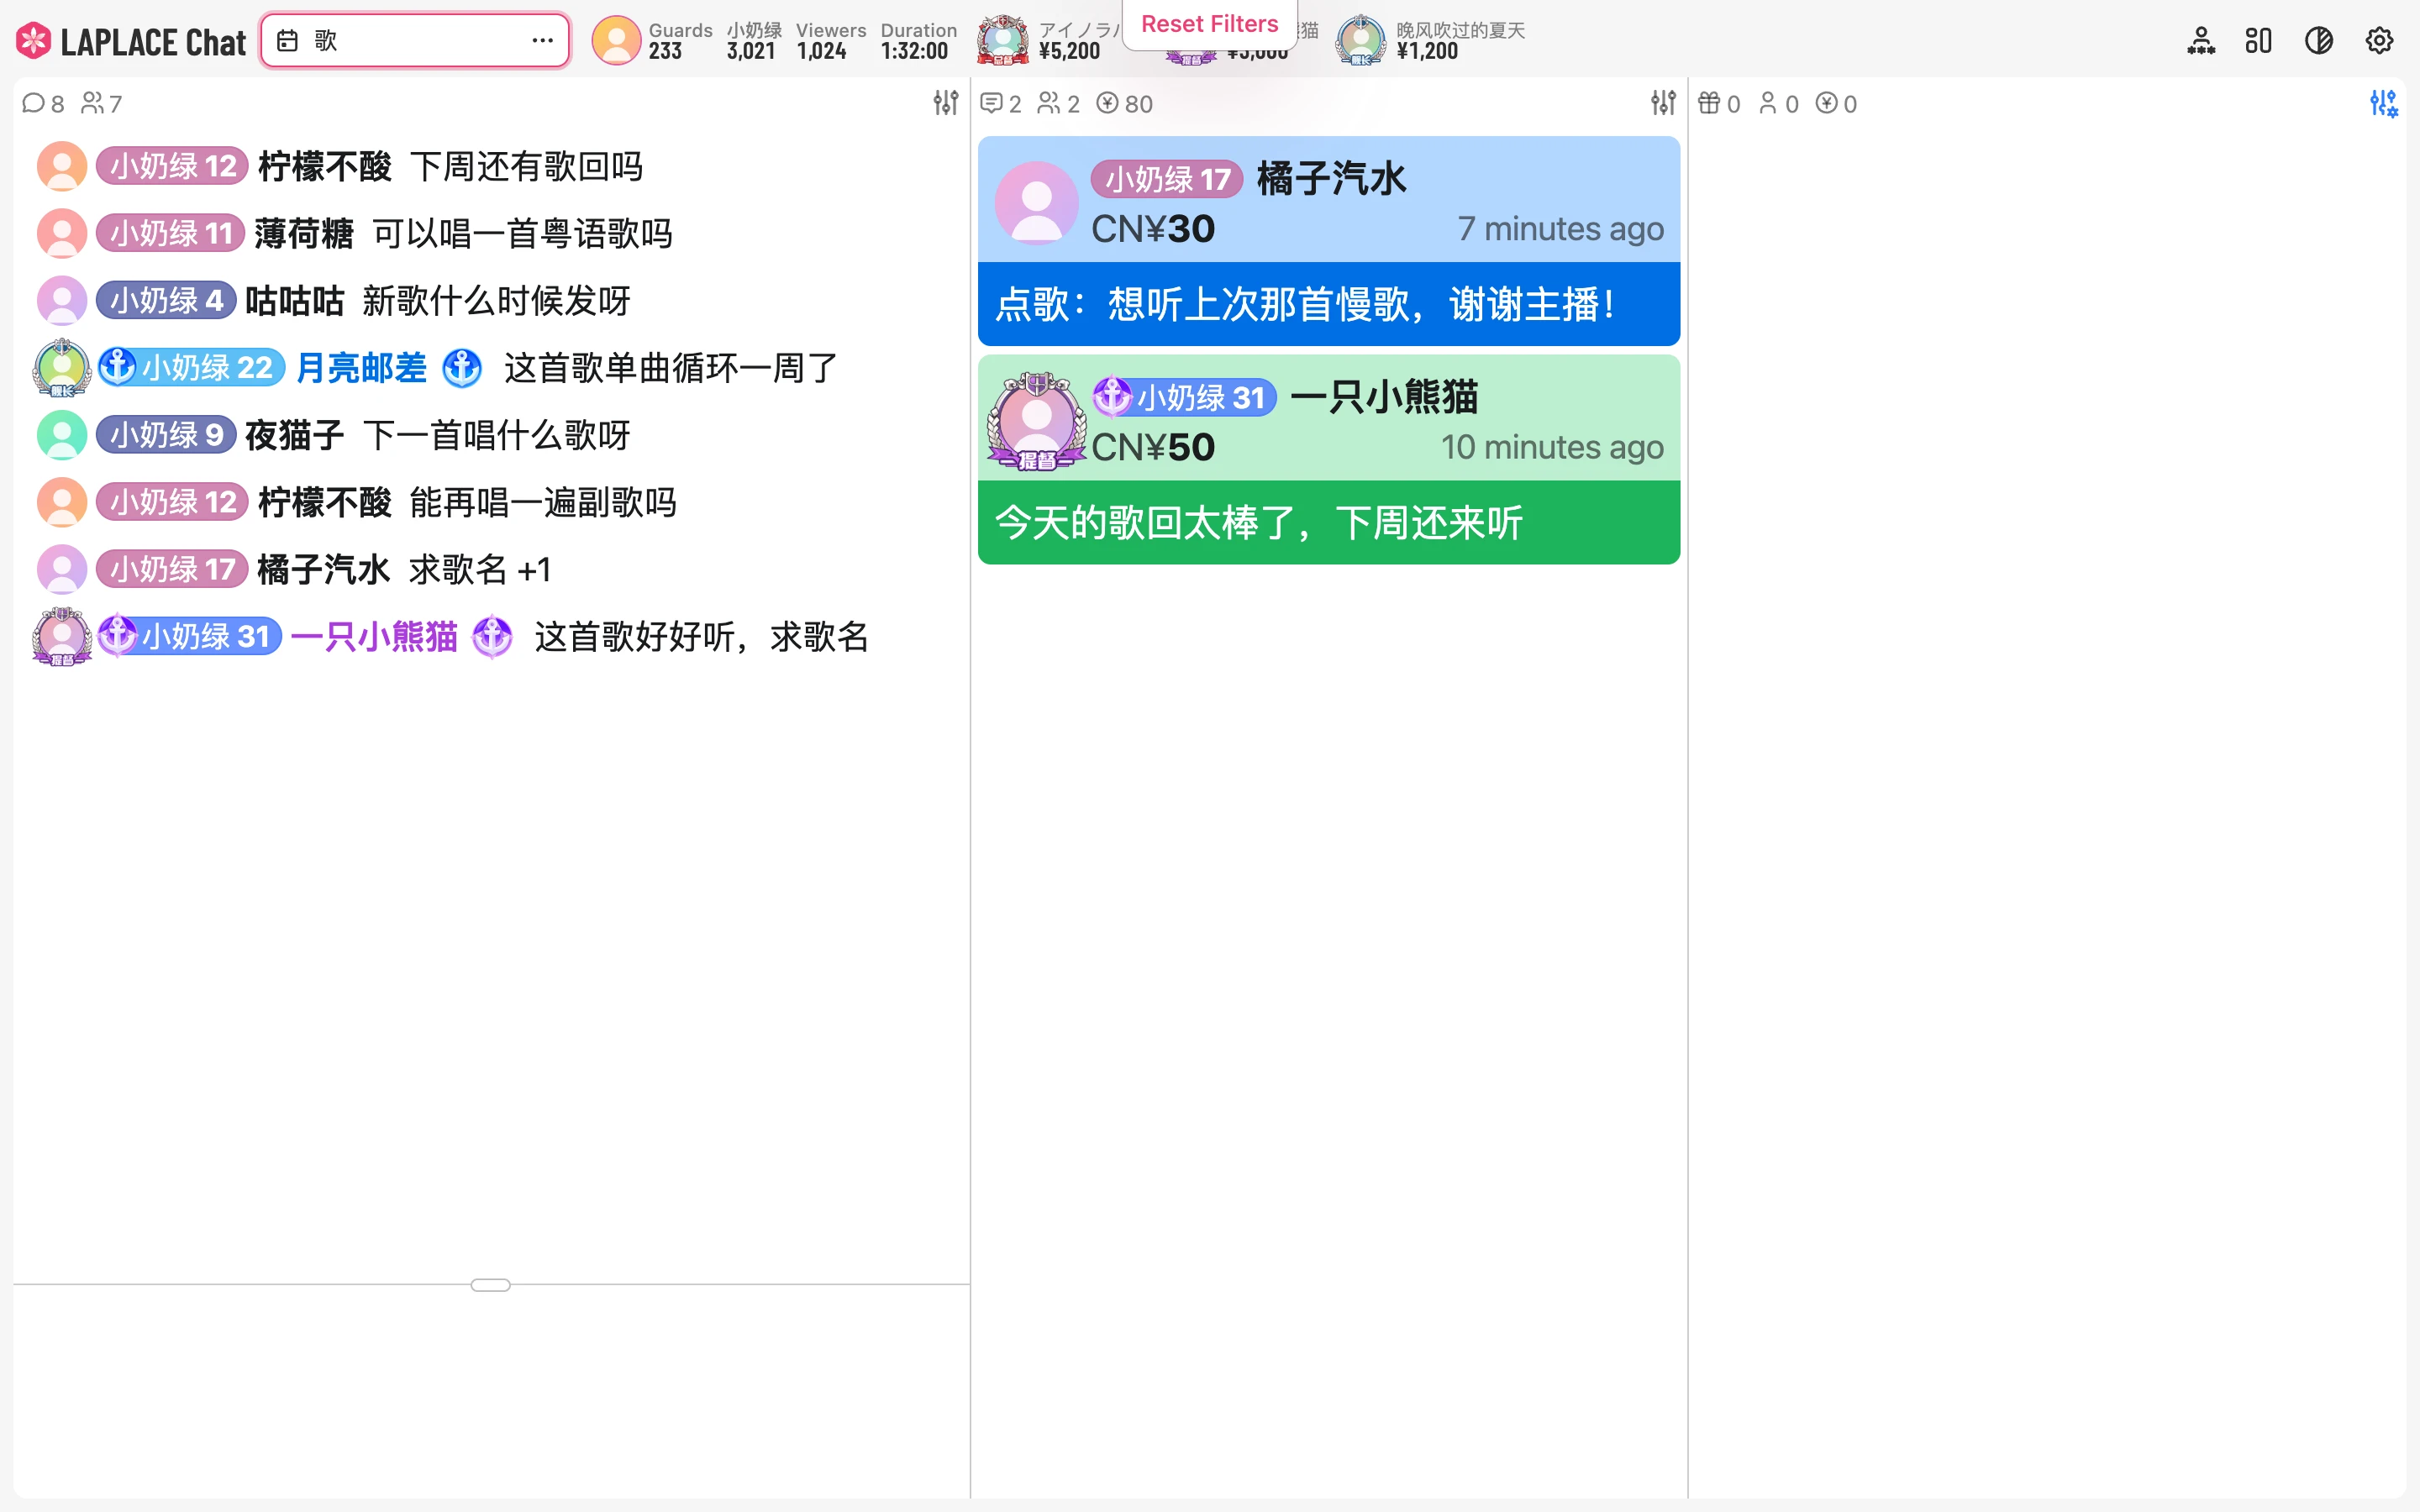Click username 月亮邮差 in chat
The width and height of the screenshot is (2420, 1512).
click(x=361, y=368)
